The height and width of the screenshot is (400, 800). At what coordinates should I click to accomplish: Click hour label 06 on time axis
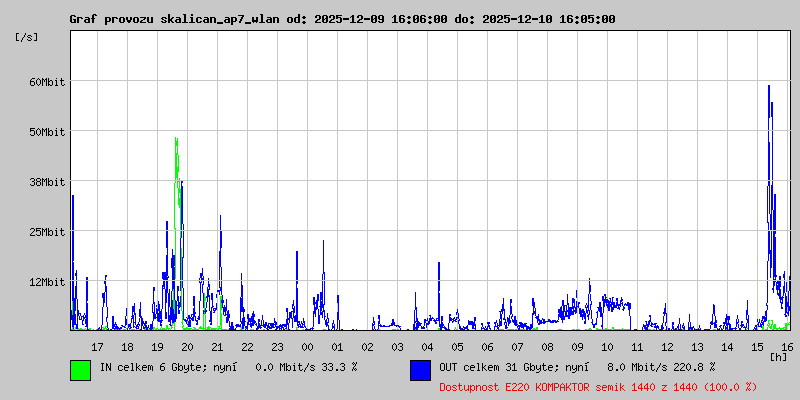[x=487, y=347]
